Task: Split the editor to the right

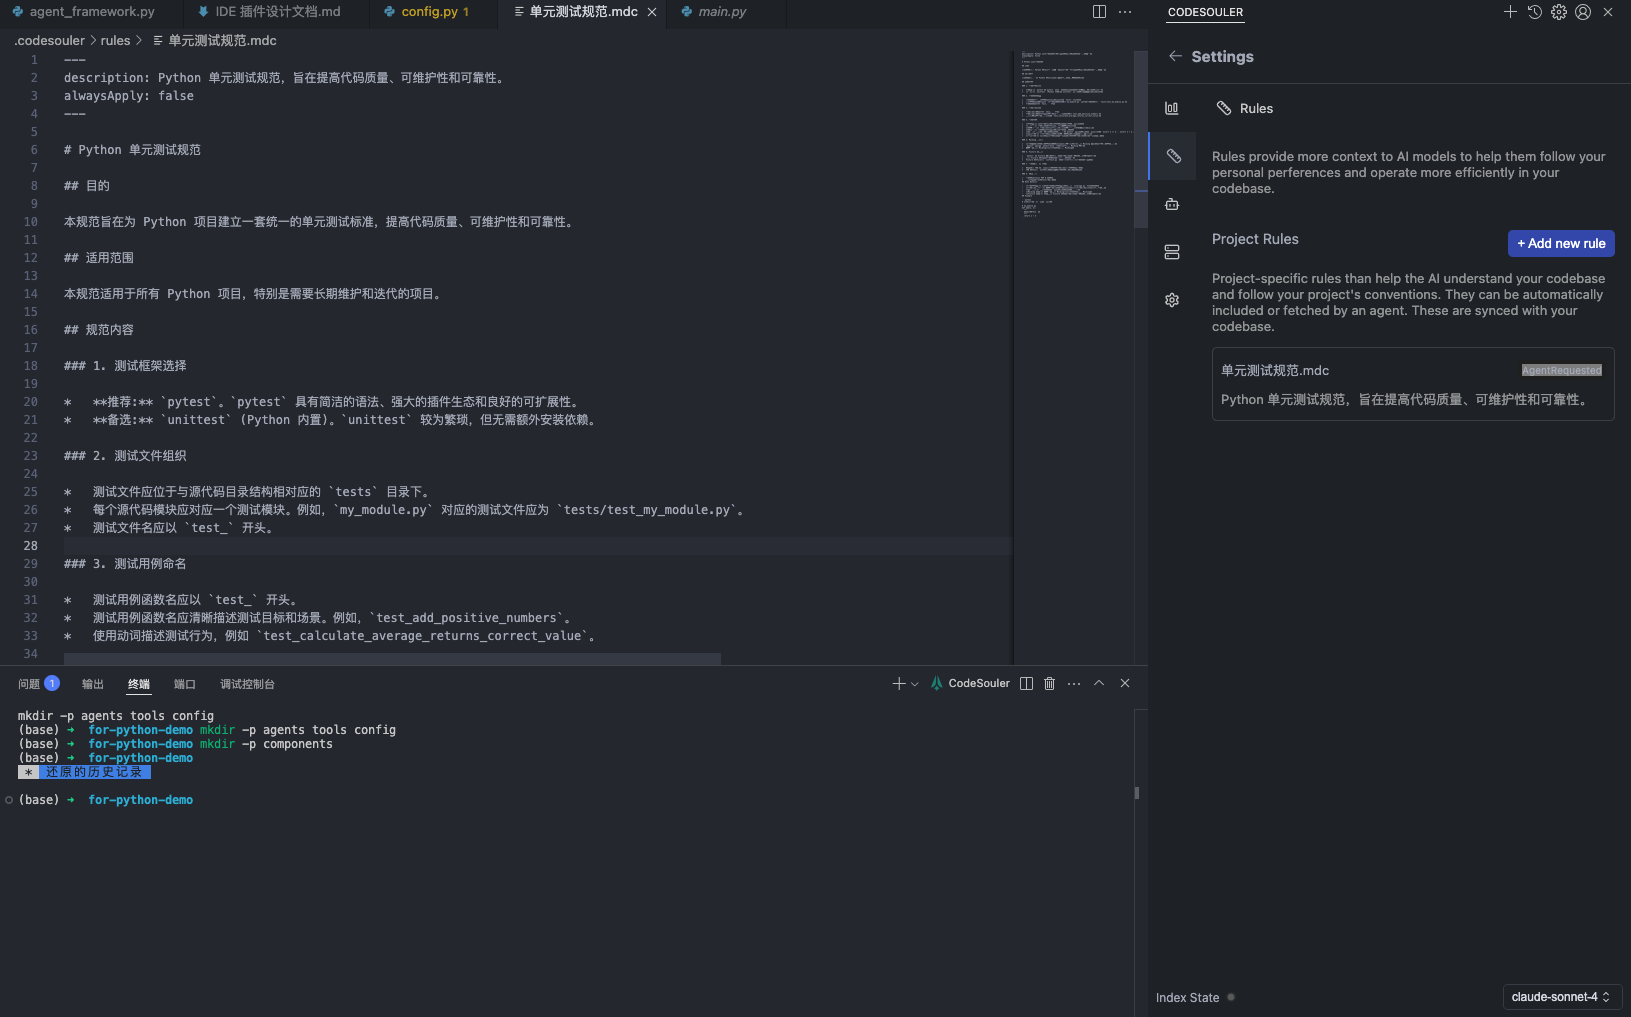Action: click(x=1099, y=12)
